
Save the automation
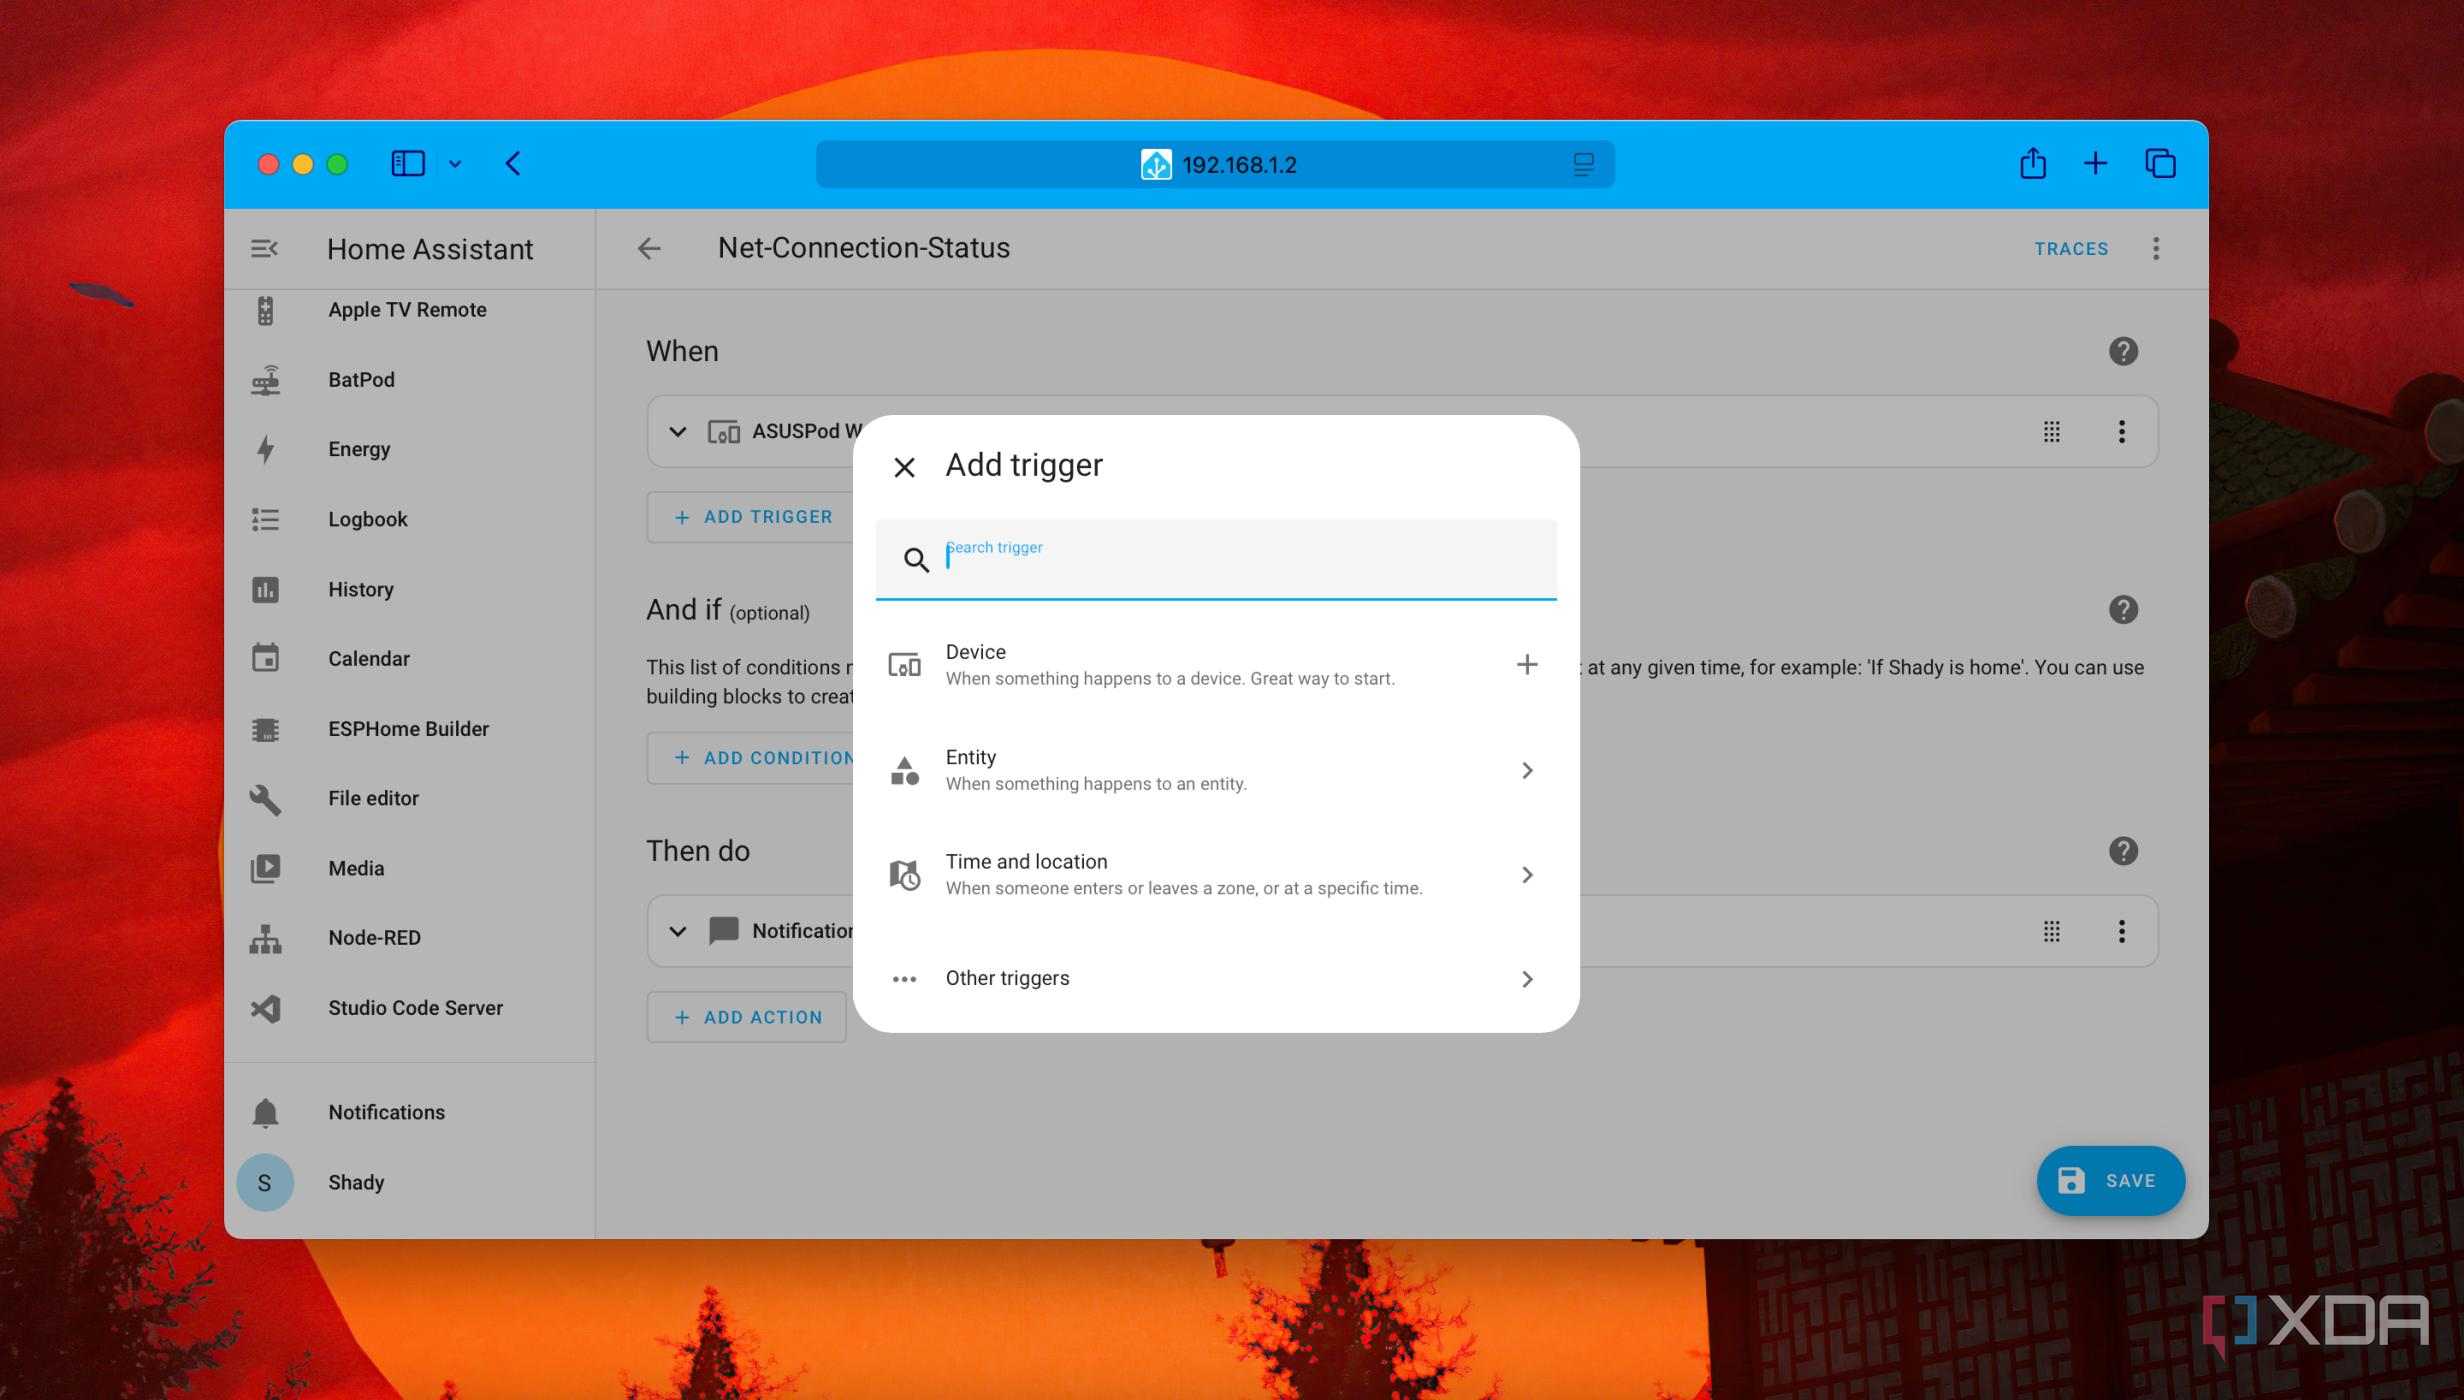2110,1181
